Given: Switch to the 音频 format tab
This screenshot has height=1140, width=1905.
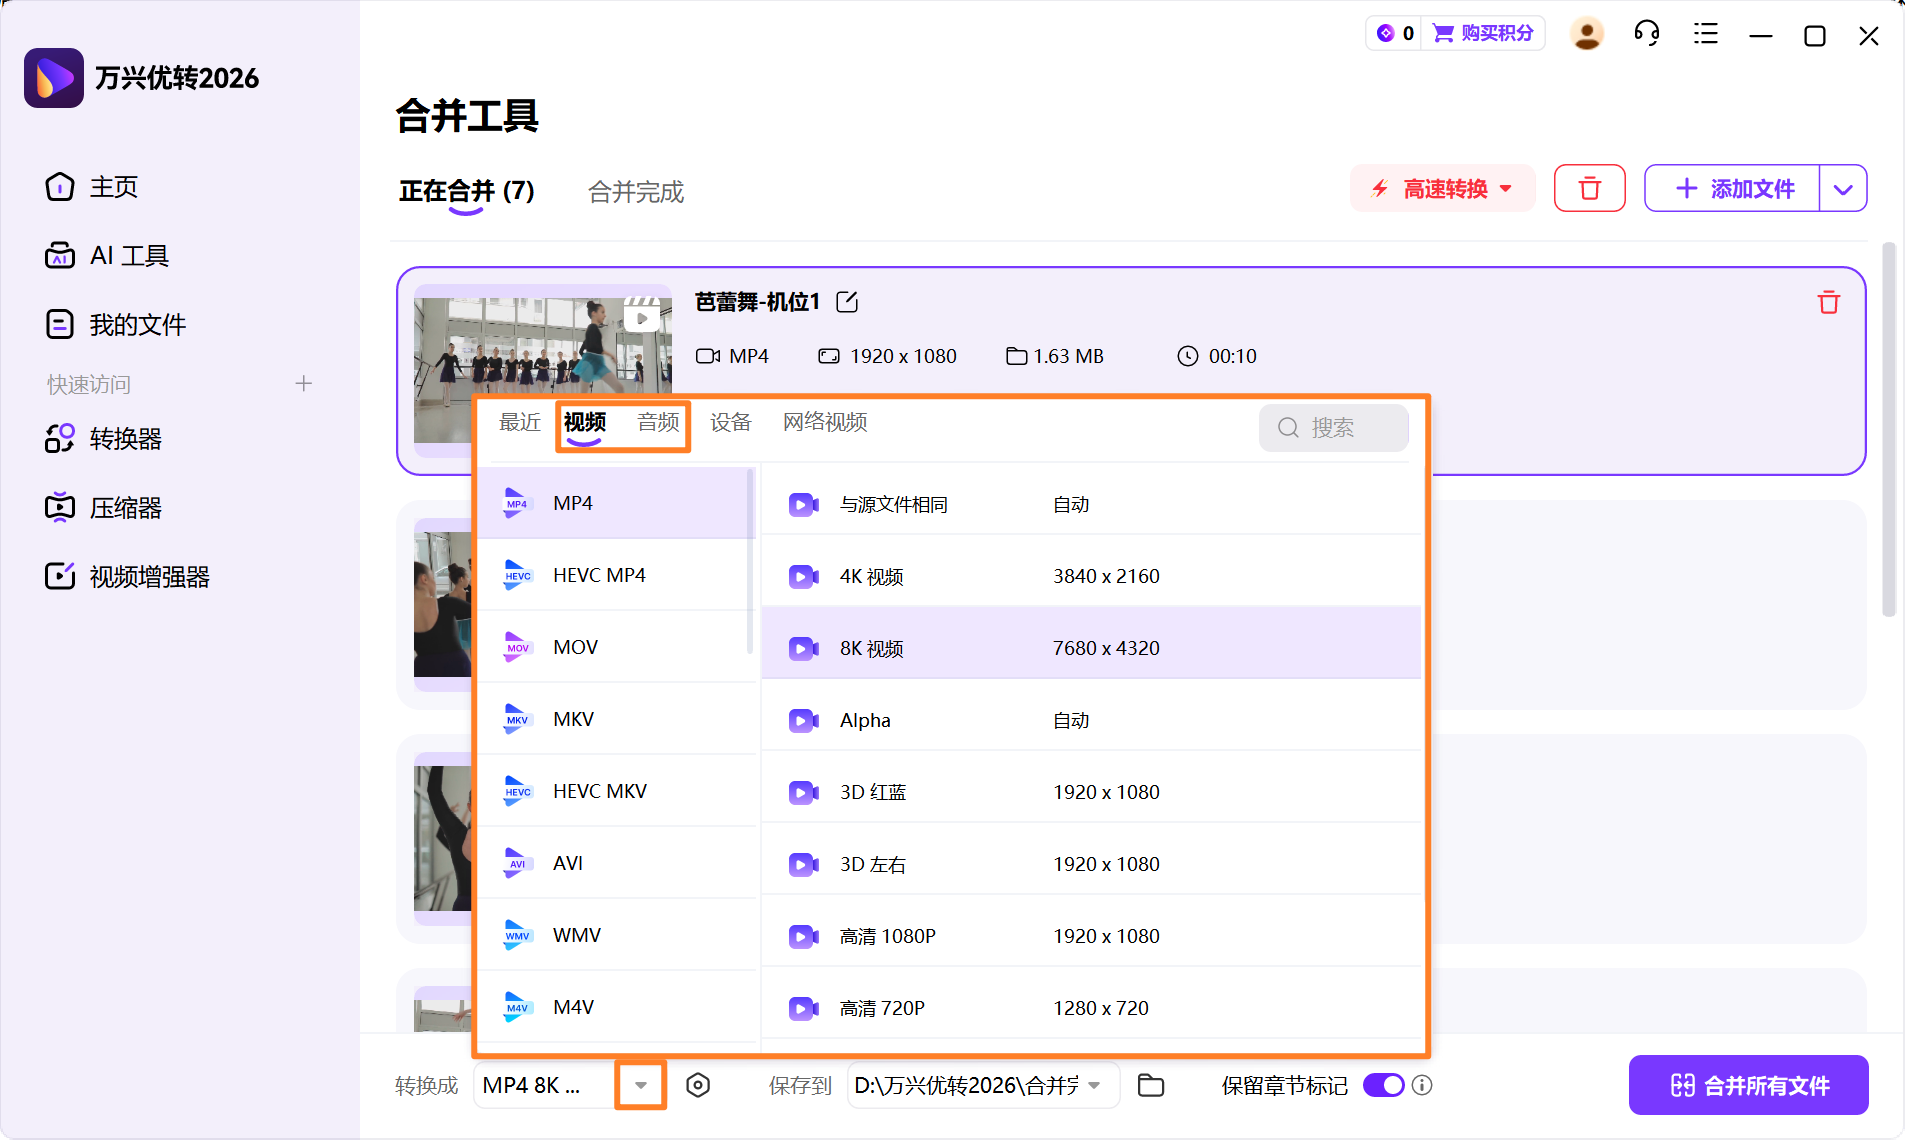Looking at the screenshot, I should (657, 422).
